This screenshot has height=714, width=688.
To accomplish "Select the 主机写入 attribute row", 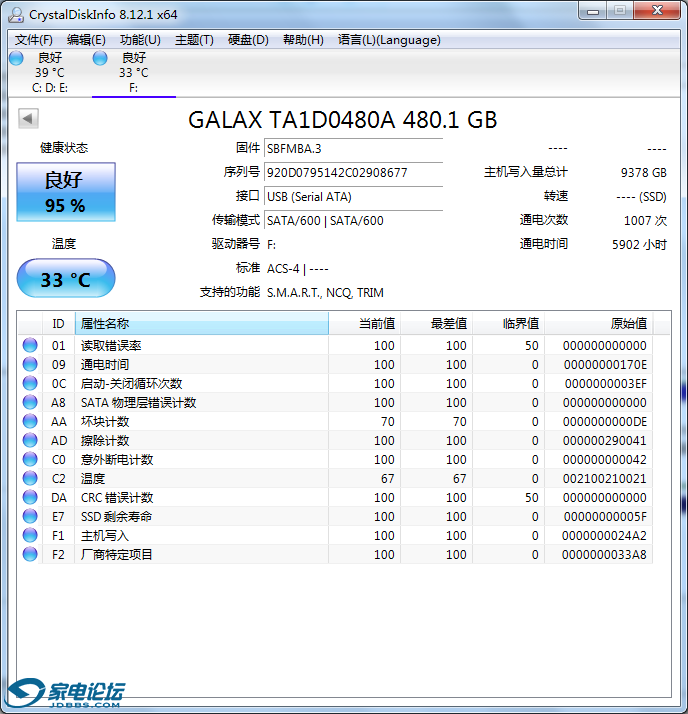I will (335, 536).
